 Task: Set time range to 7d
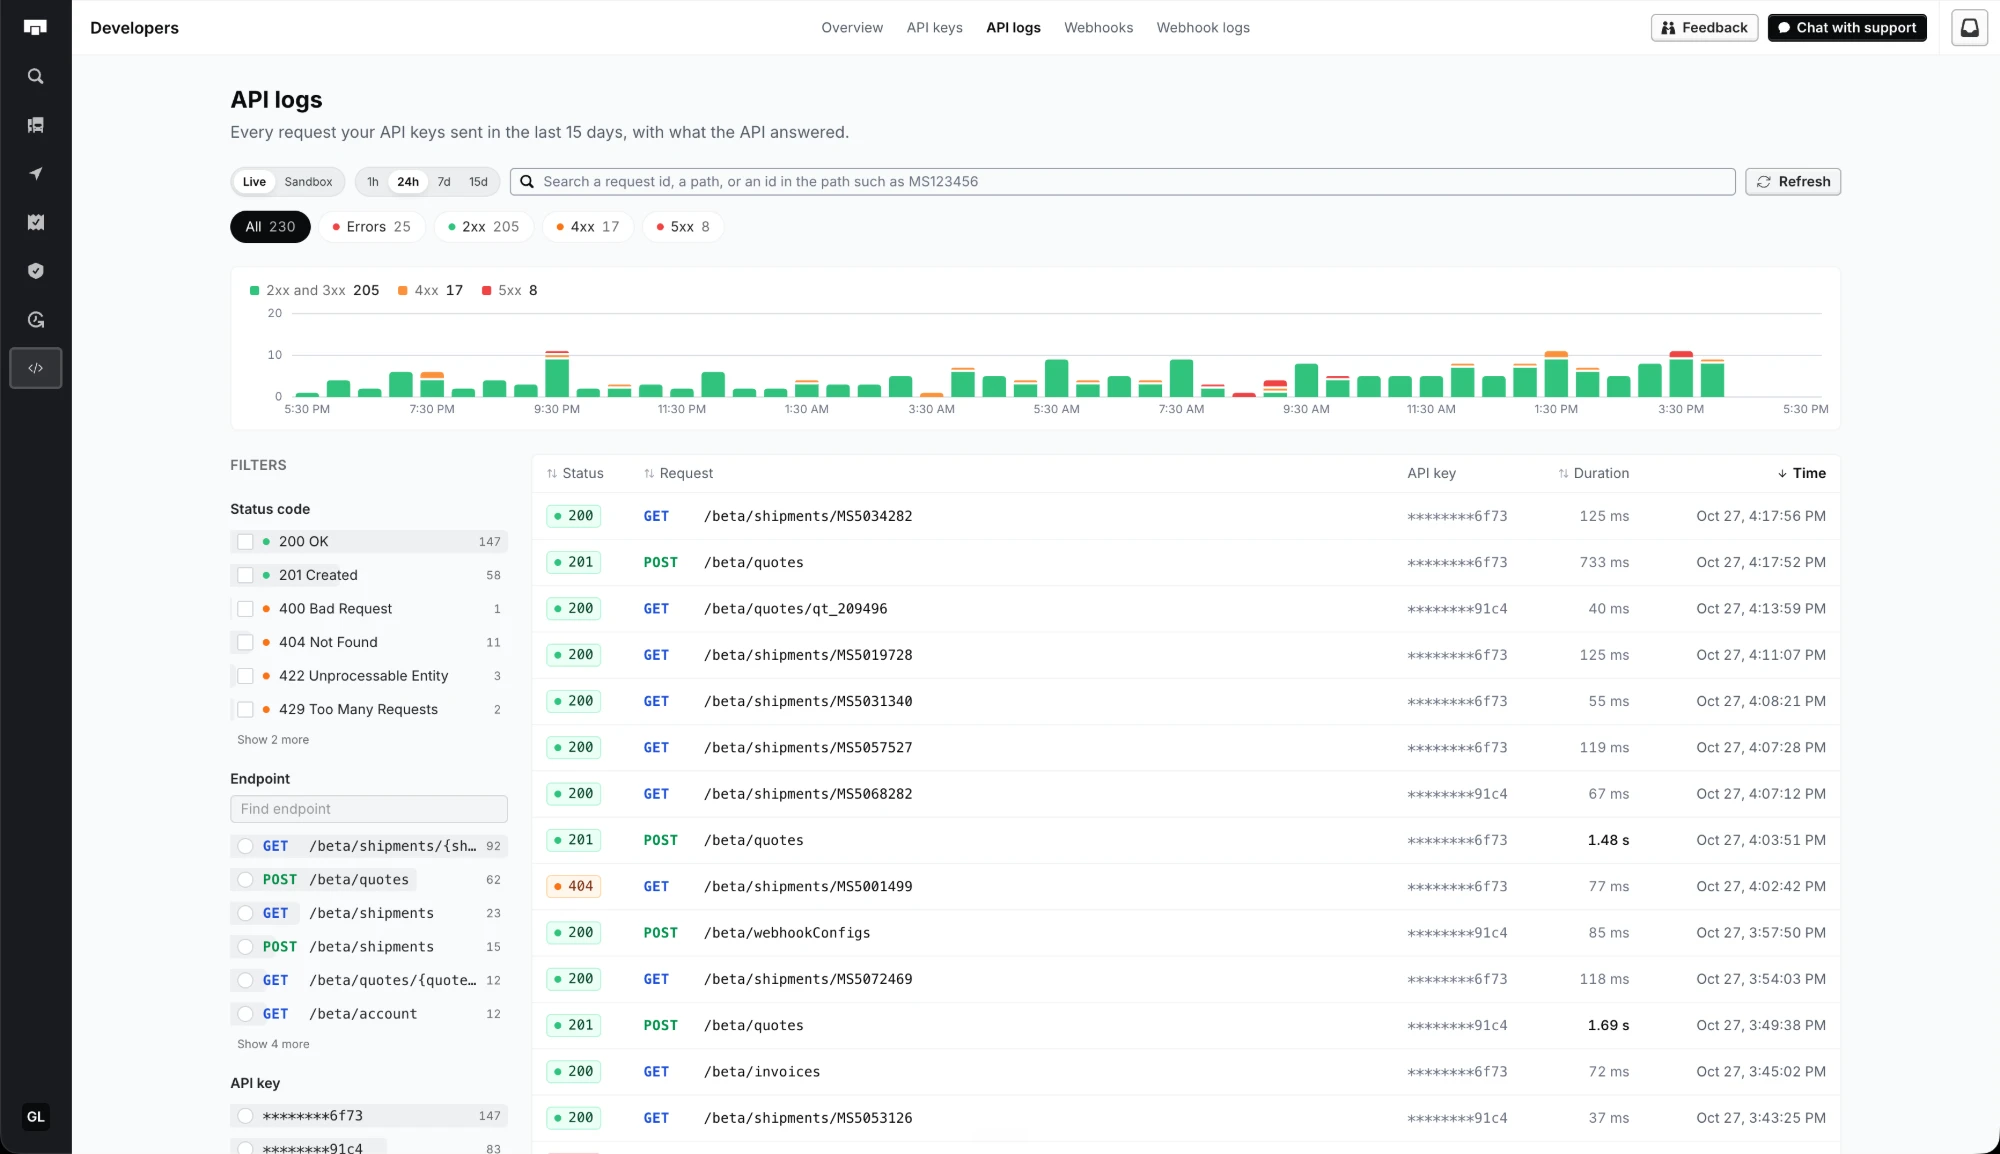click(444, 182)
